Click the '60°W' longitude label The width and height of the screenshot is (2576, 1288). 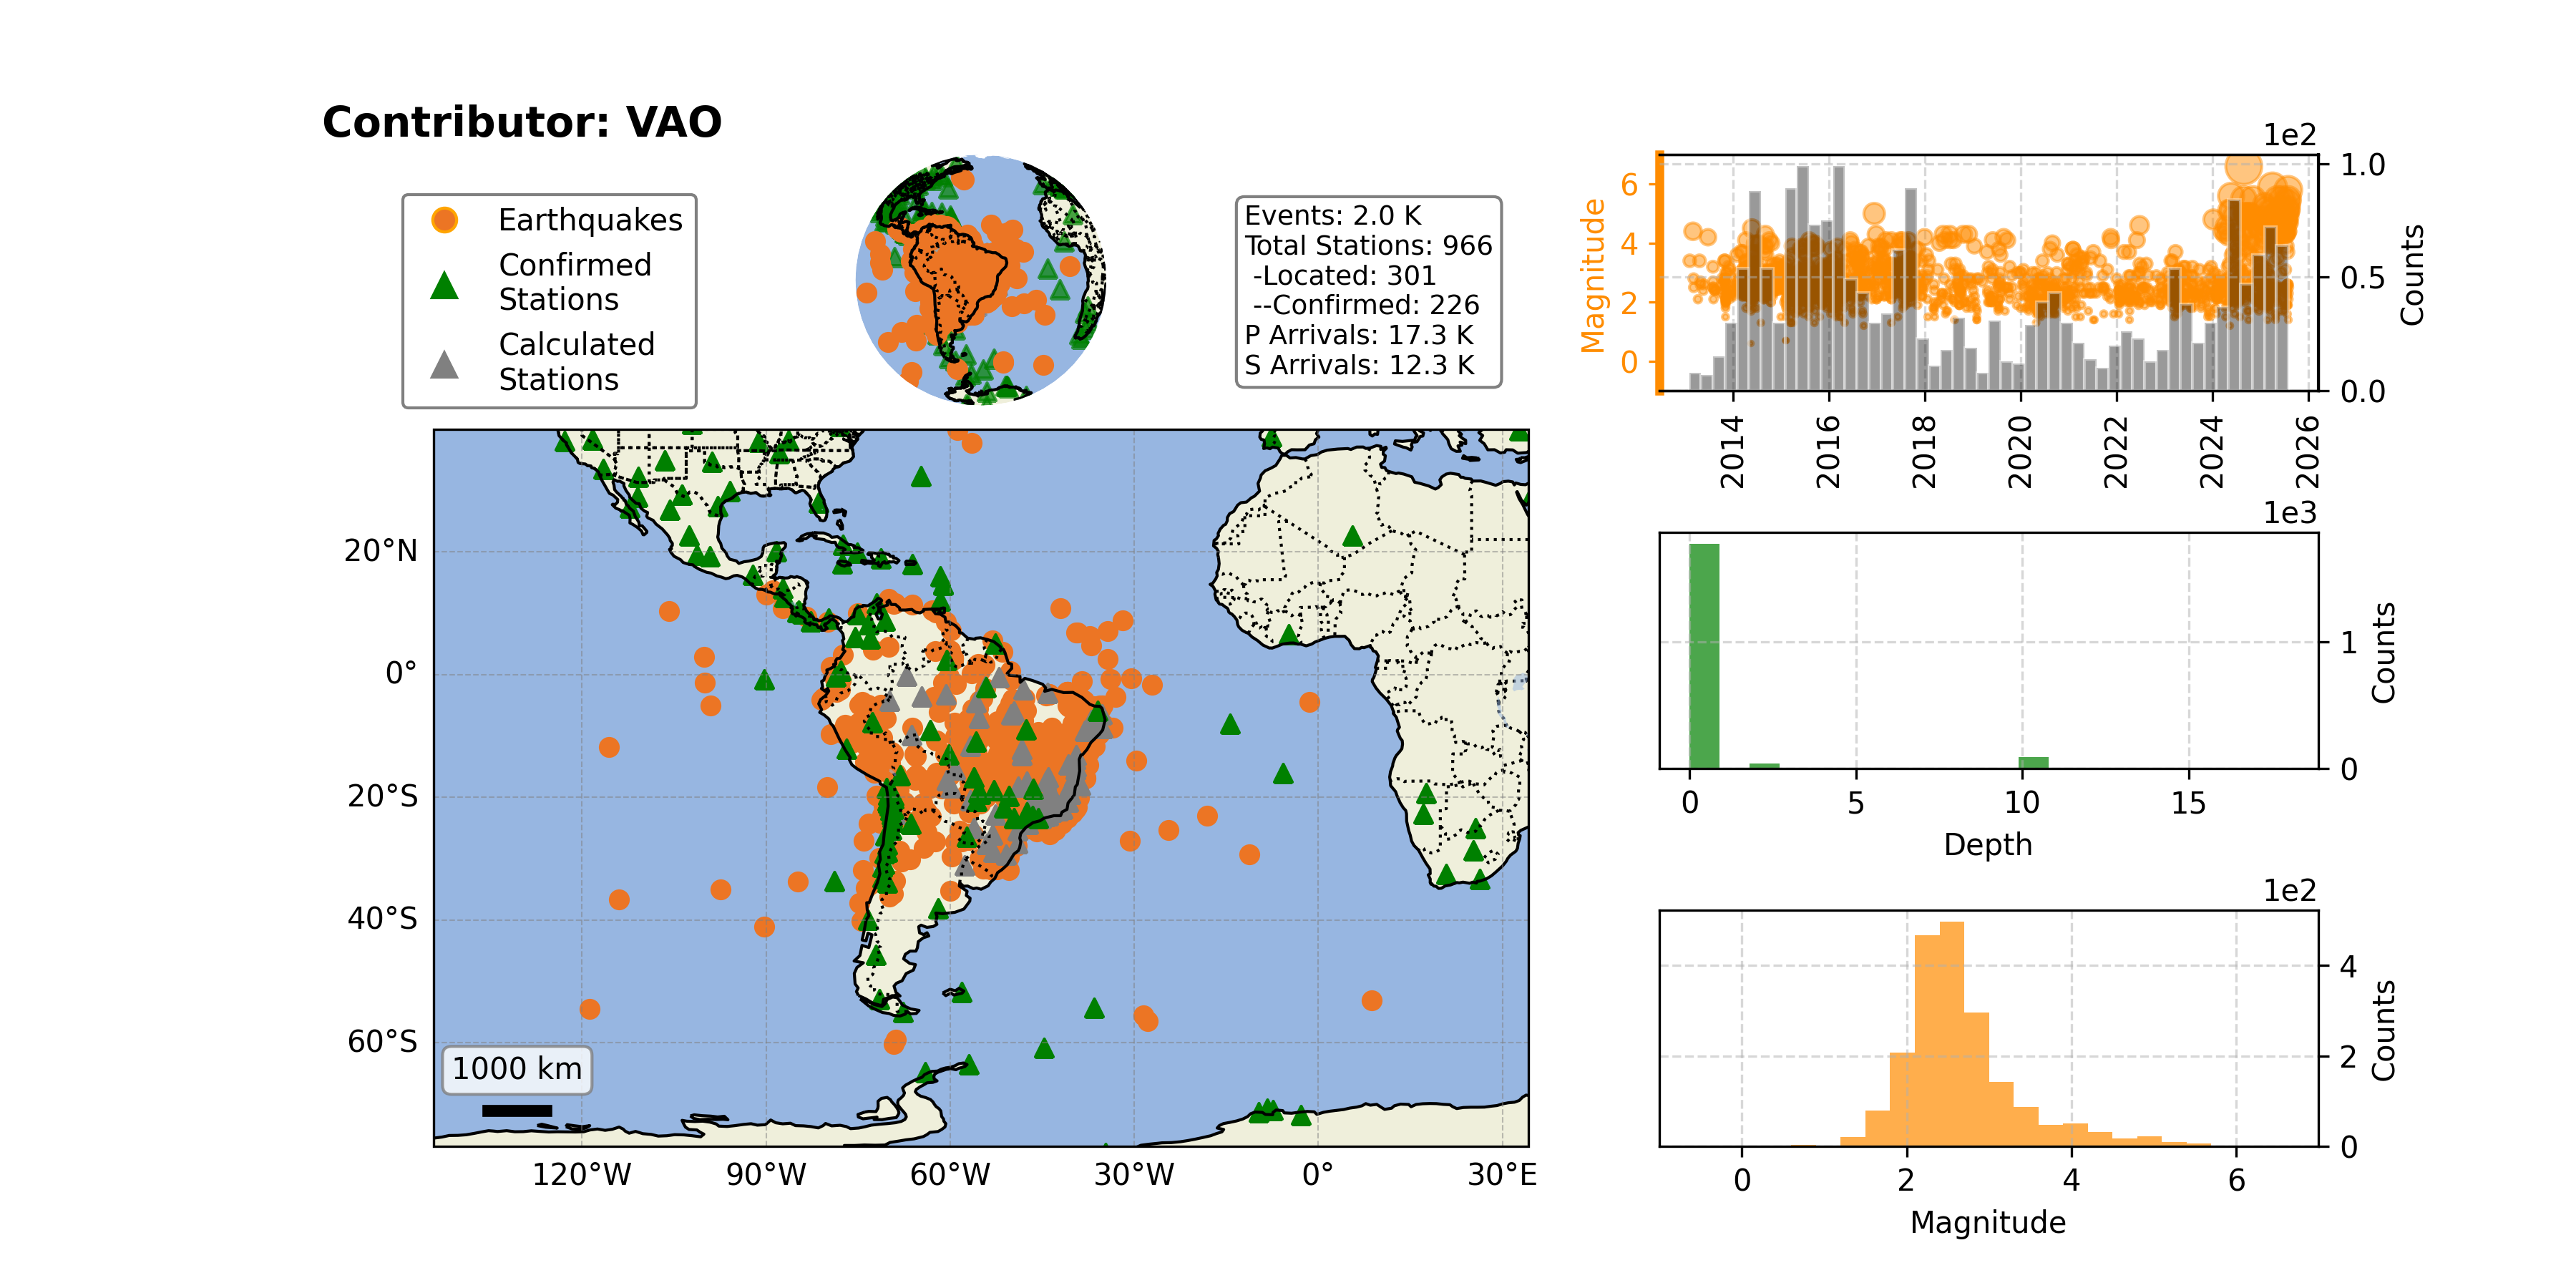pos(950,1175)
